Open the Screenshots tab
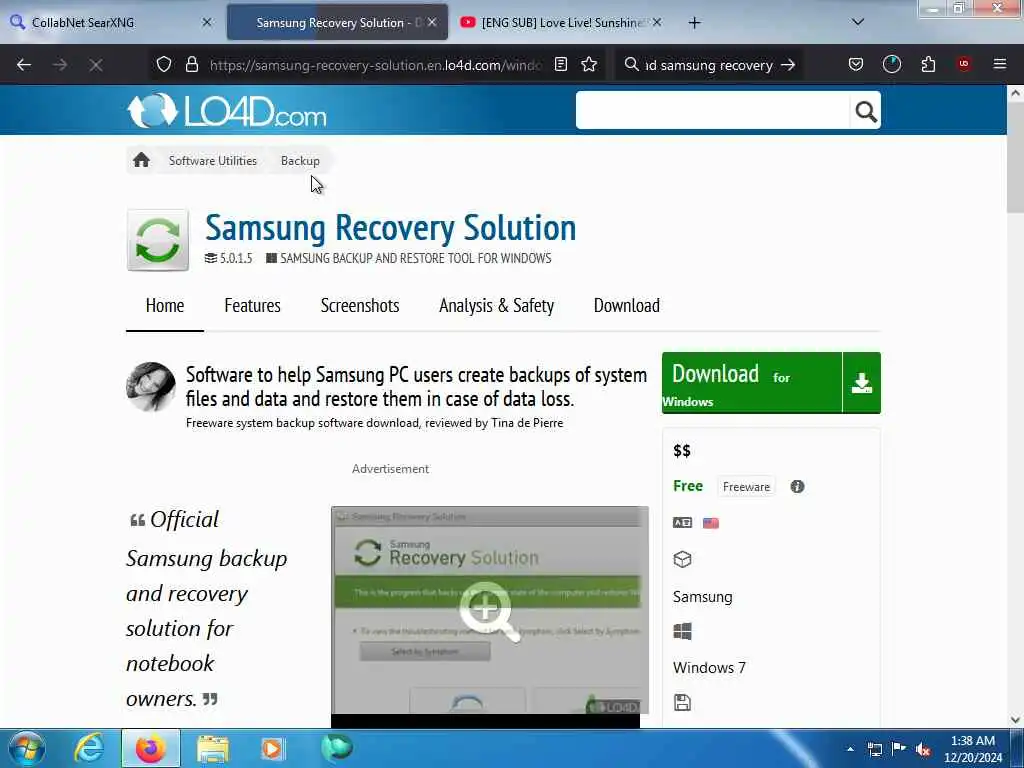Image resolution: width=1024 pixels, height=768 pixels. coord(360,306)
